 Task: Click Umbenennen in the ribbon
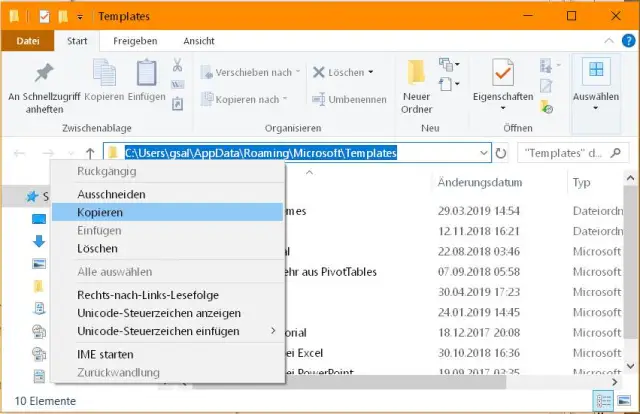click(349, 99)
